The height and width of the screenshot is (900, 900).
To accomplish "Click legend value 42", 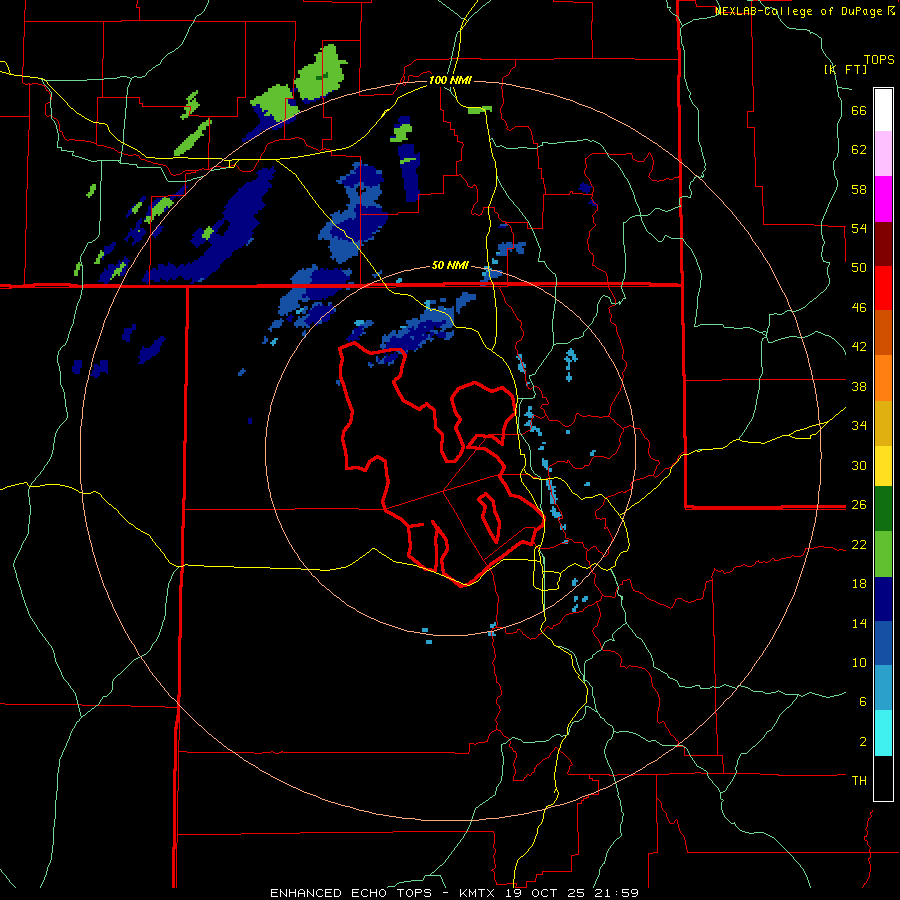I will 859,347.
